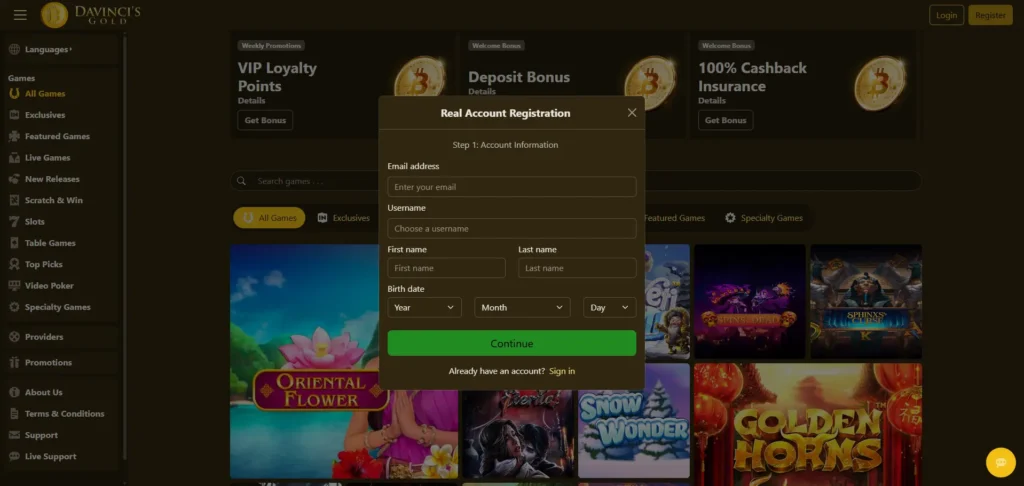Select the Exclusives filter tab
This screenshot has height=486, width=1024.
click(344, 218)
